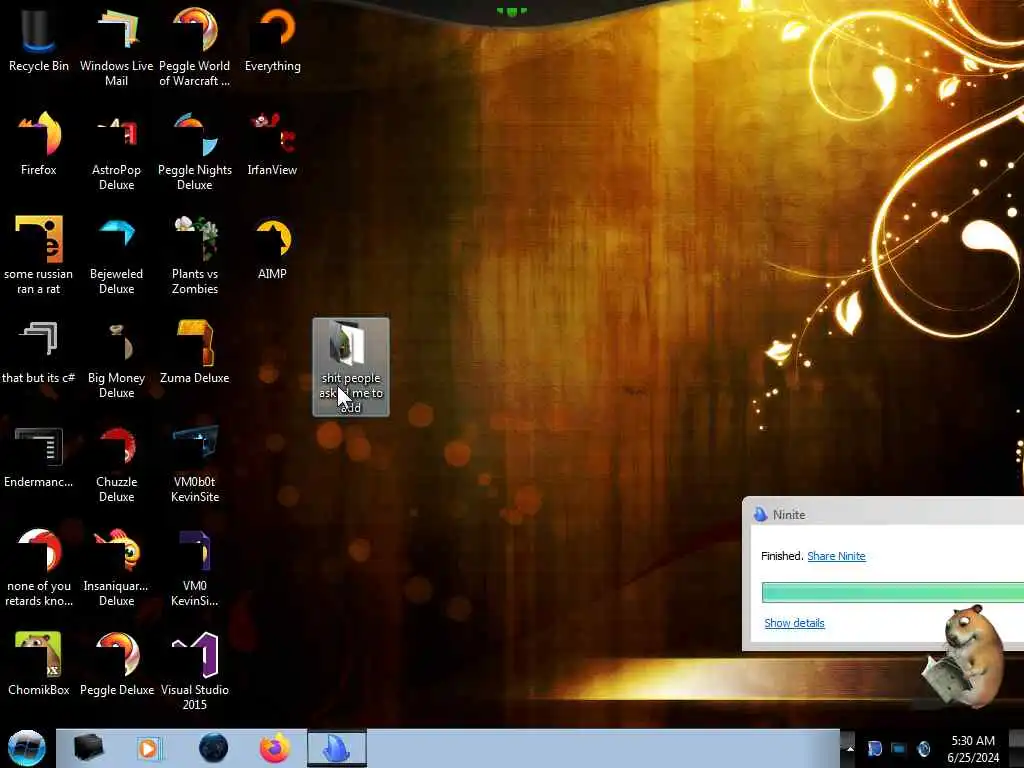1024x768 pixels.
Task: Launch Zuma Deluxe shortcut
Action: (x=195, y=353)
